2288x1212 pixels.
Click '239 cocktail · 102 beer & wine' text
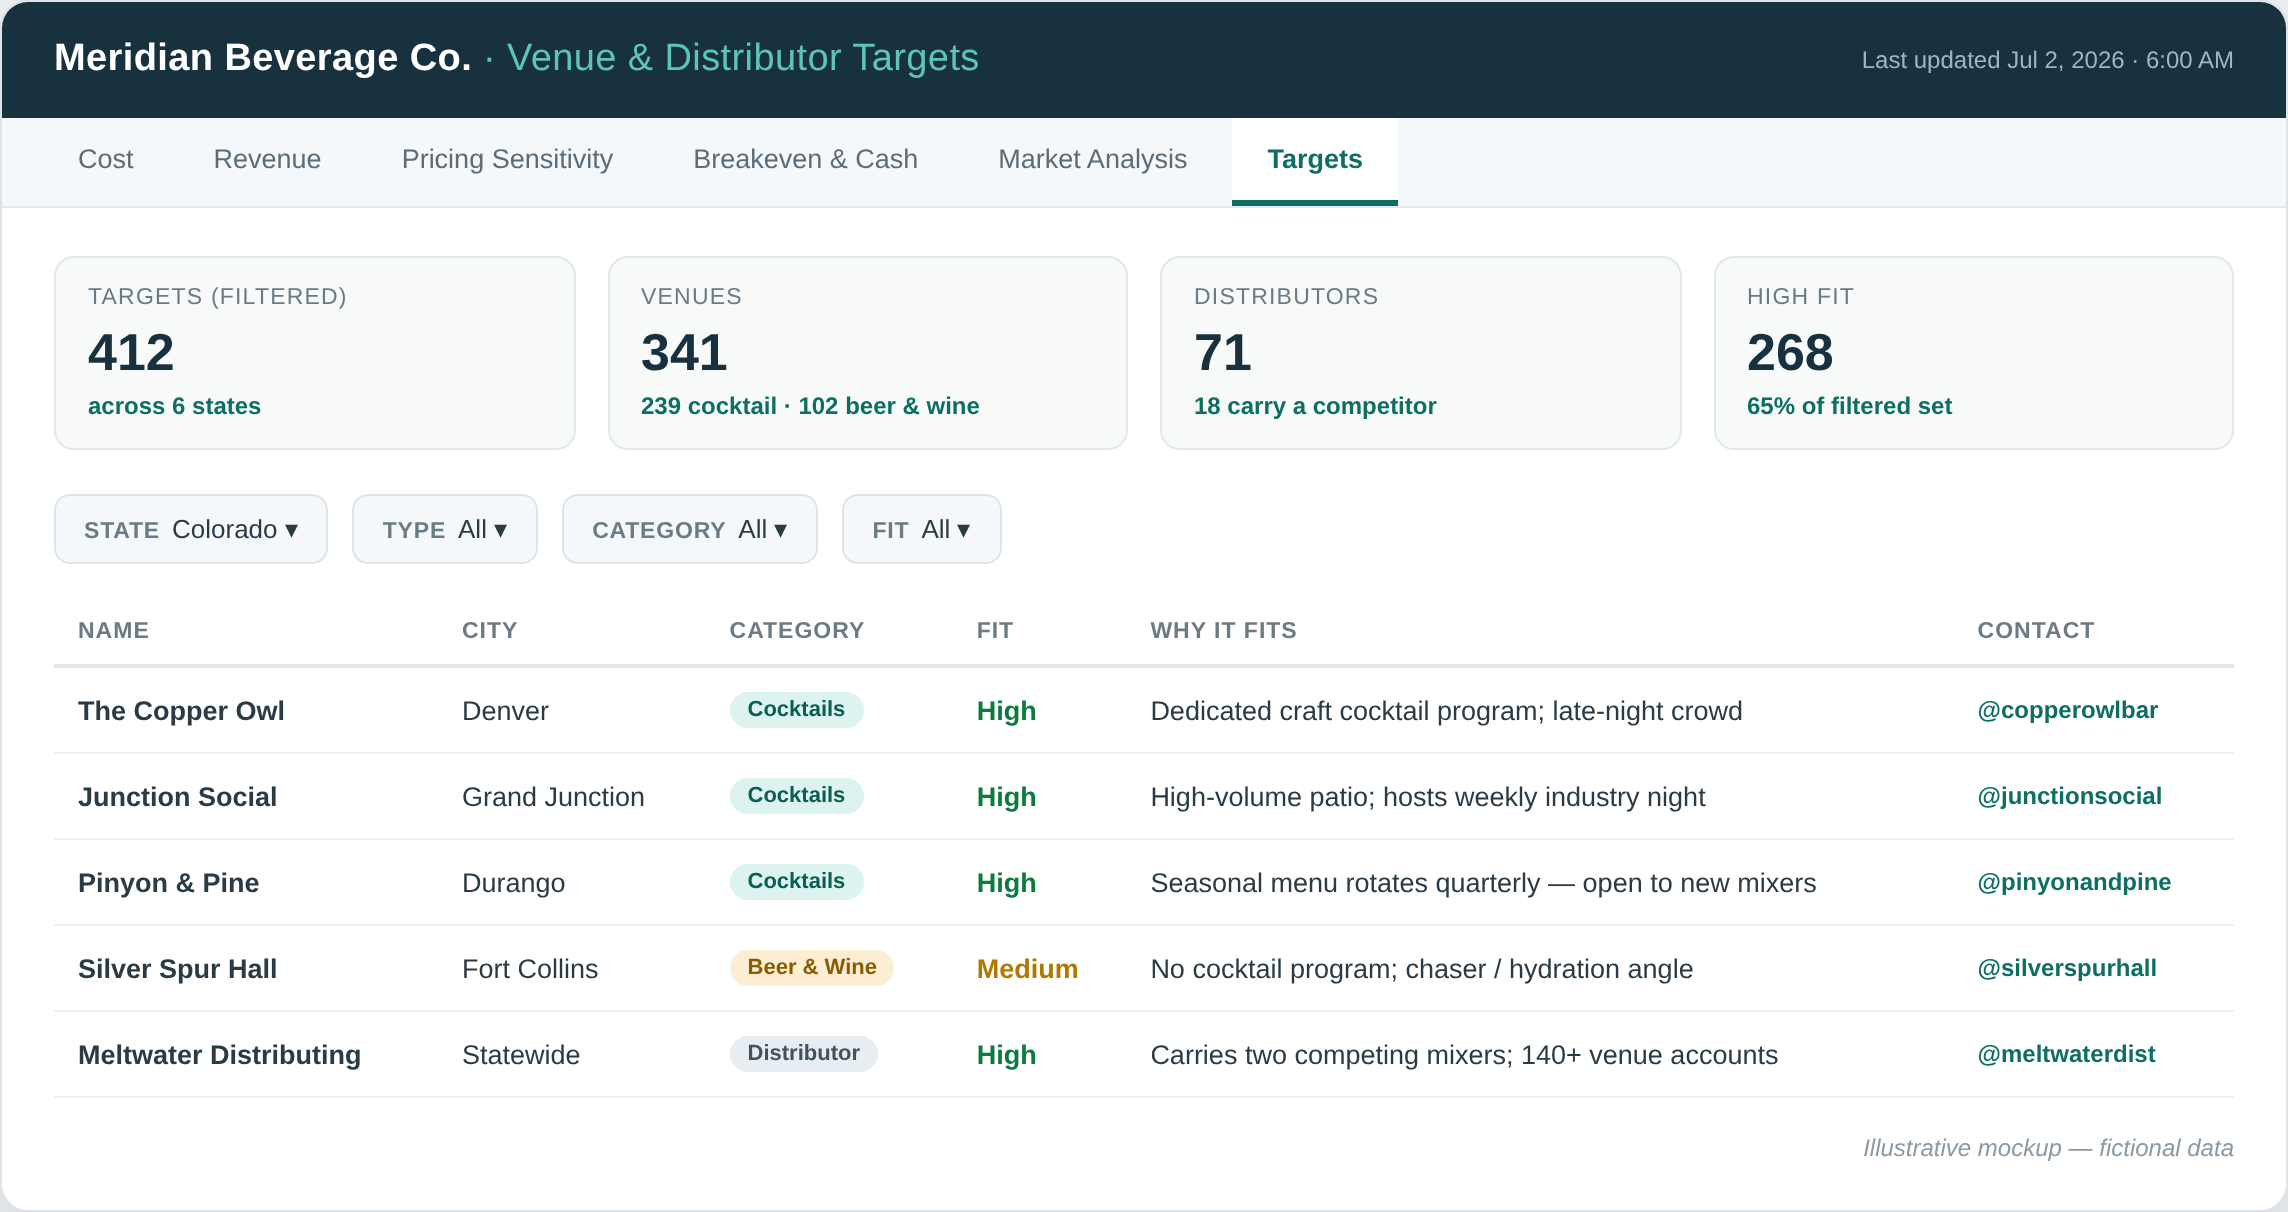810,406
